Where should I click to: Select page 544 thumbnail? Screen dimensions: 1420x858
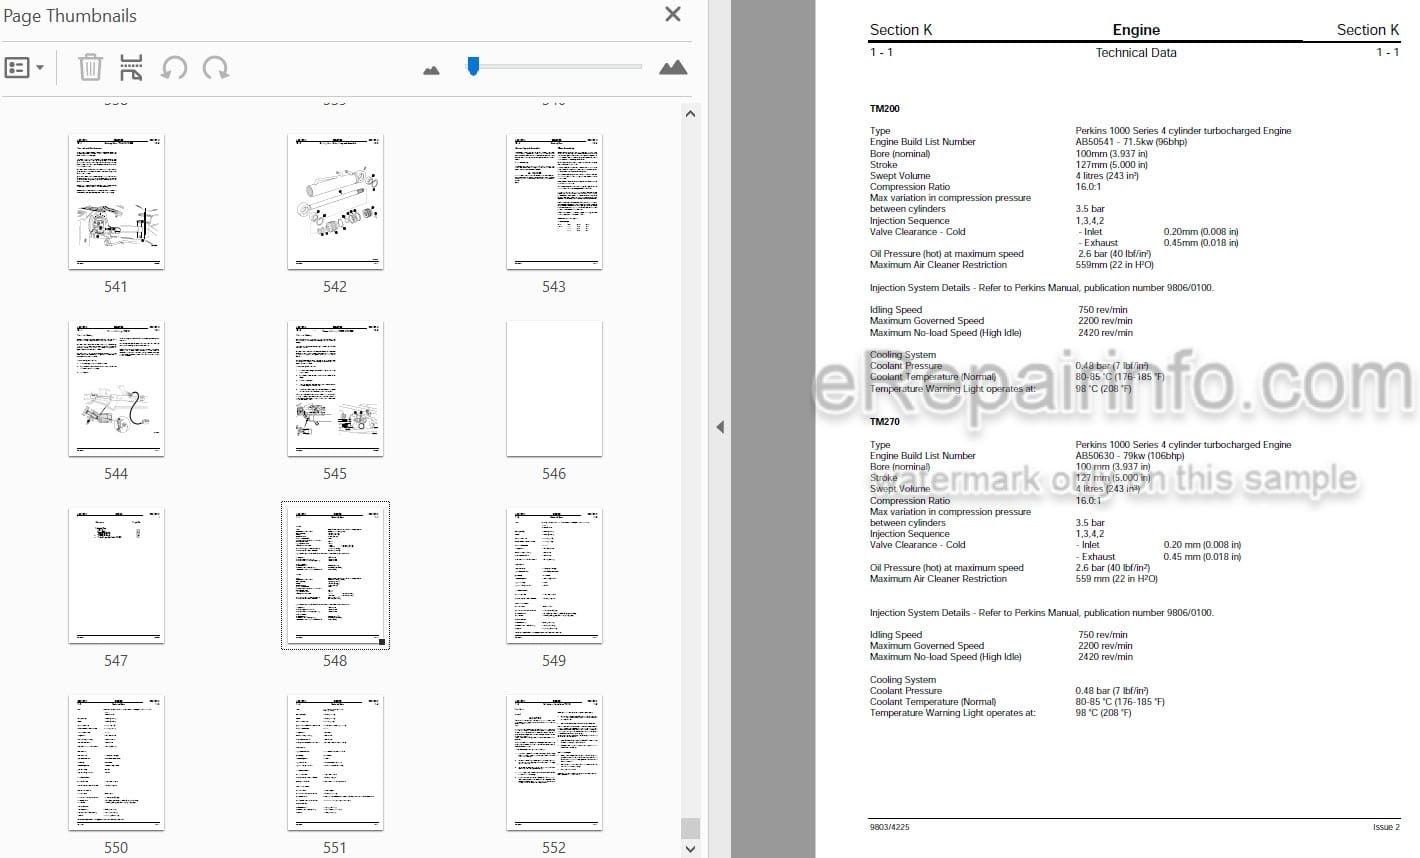[116, 389]
